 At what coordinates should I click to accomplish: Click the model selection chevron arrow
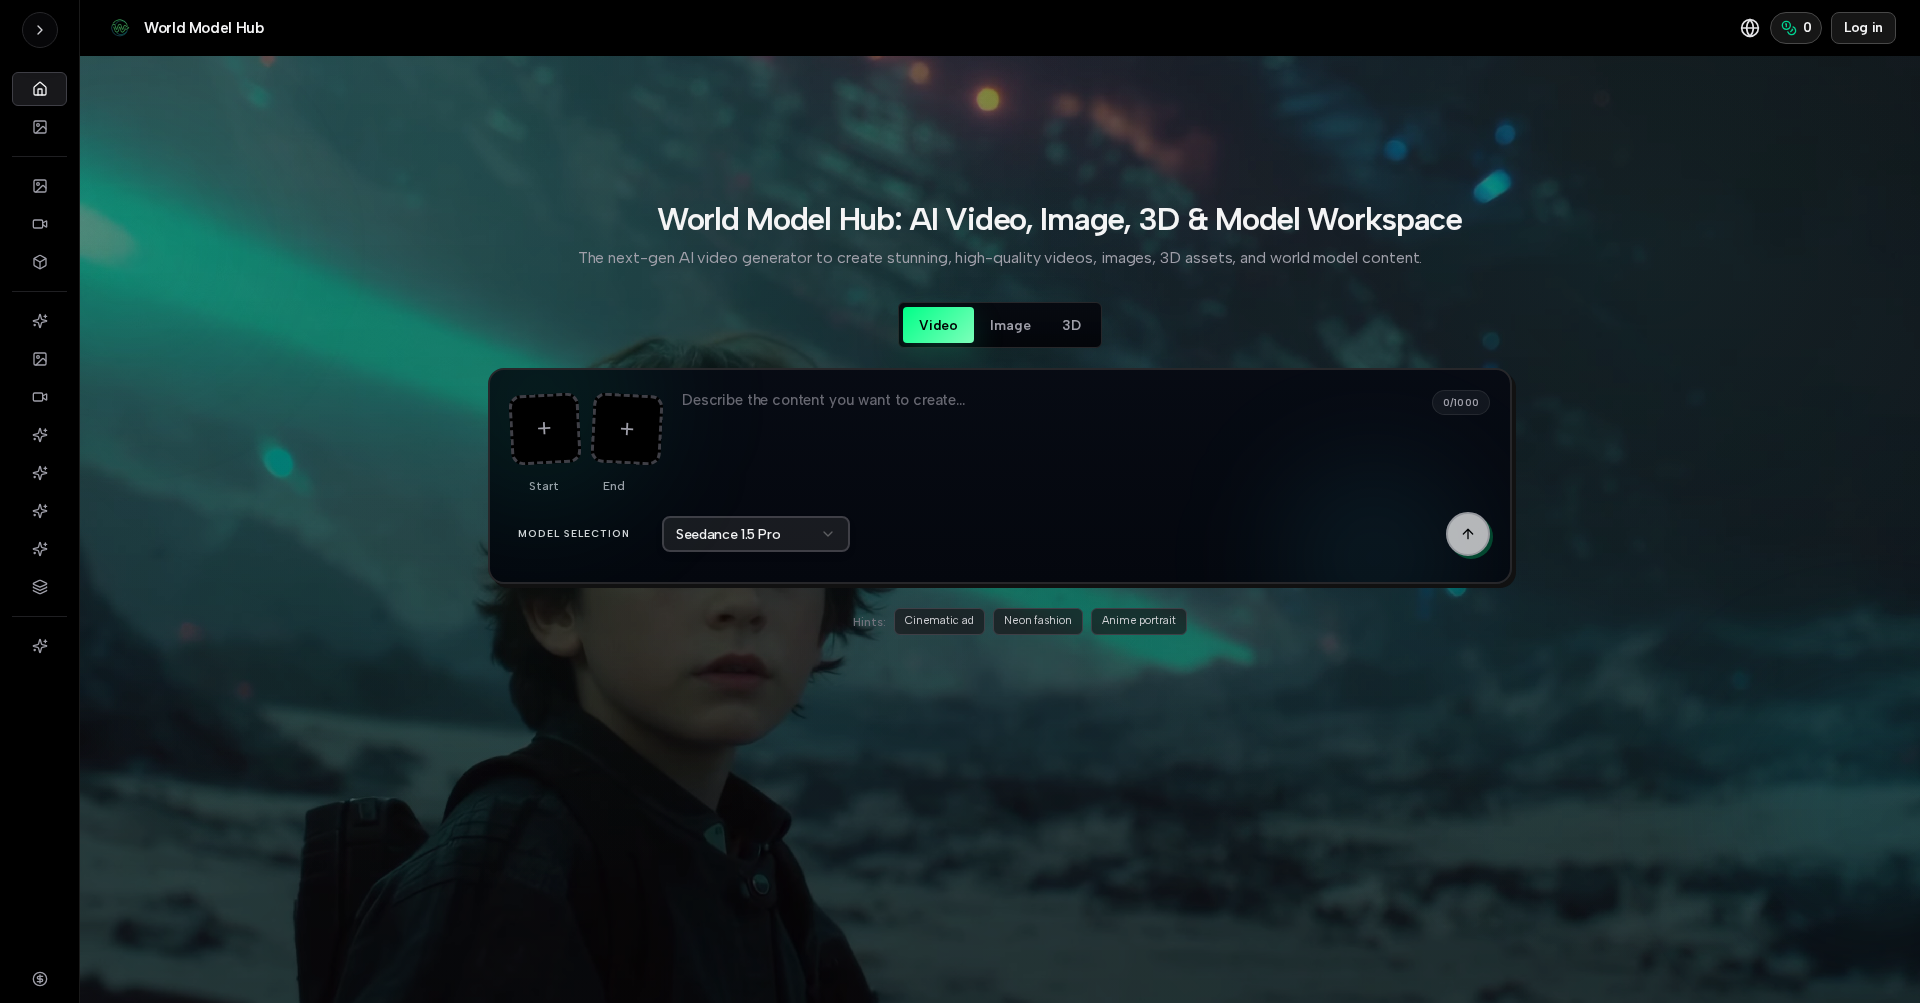pos(828,534)
